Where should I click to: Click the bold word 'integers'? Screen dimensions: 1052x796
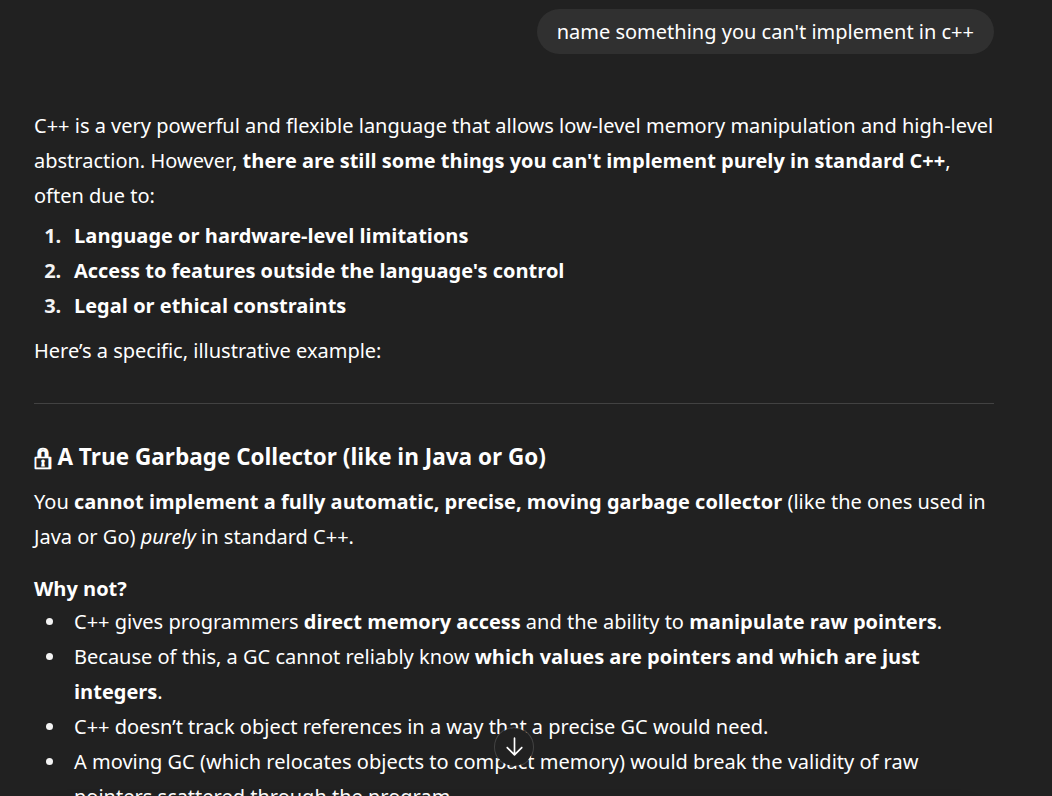pos(115,692)
